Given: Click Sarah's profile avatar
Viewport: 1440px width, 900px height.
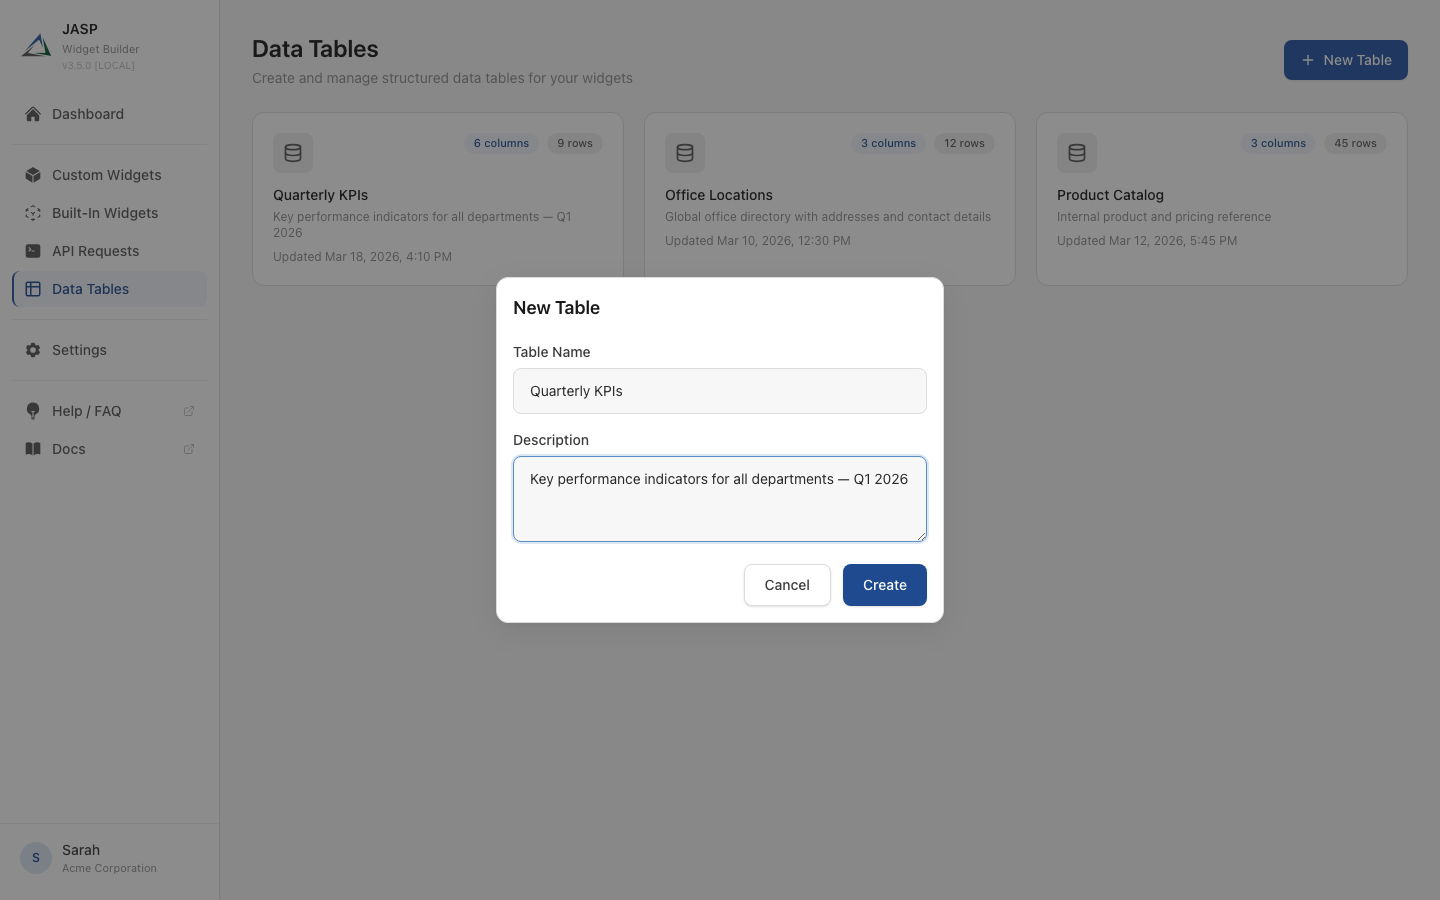Looking at the screenshot, I should tap(35, 858).
